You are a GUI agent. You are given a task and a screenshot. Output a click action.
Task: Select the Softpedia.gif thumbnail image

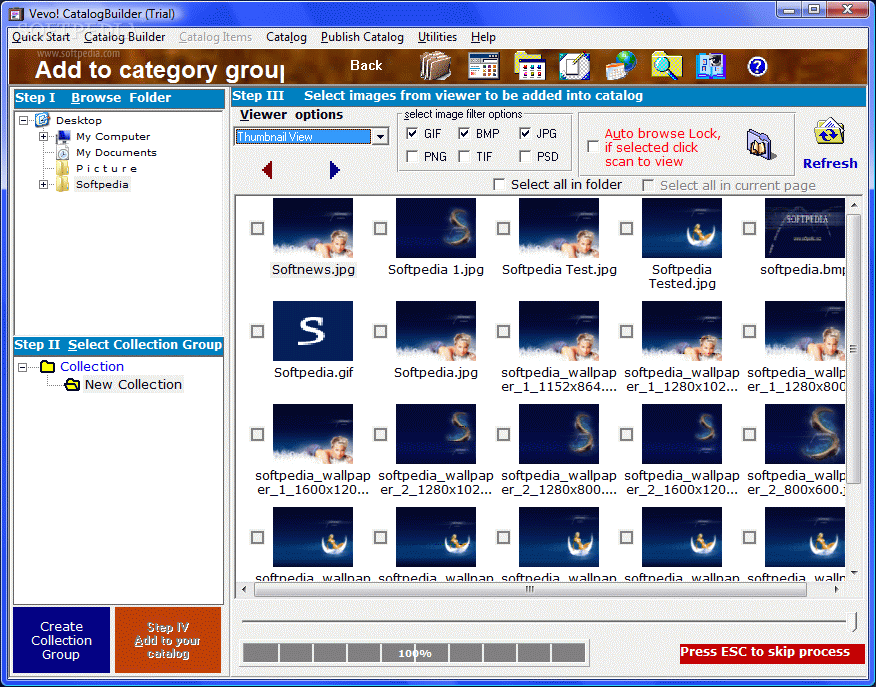(x=313, y=331)
